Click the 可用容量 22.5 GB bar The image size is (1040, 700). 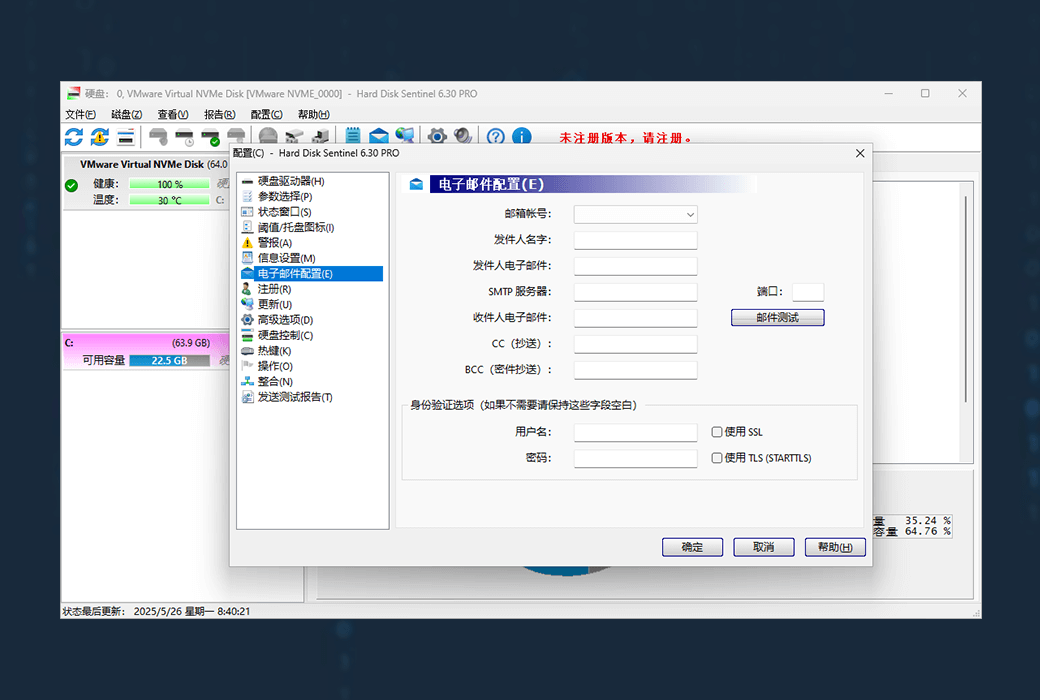(170, 360)
